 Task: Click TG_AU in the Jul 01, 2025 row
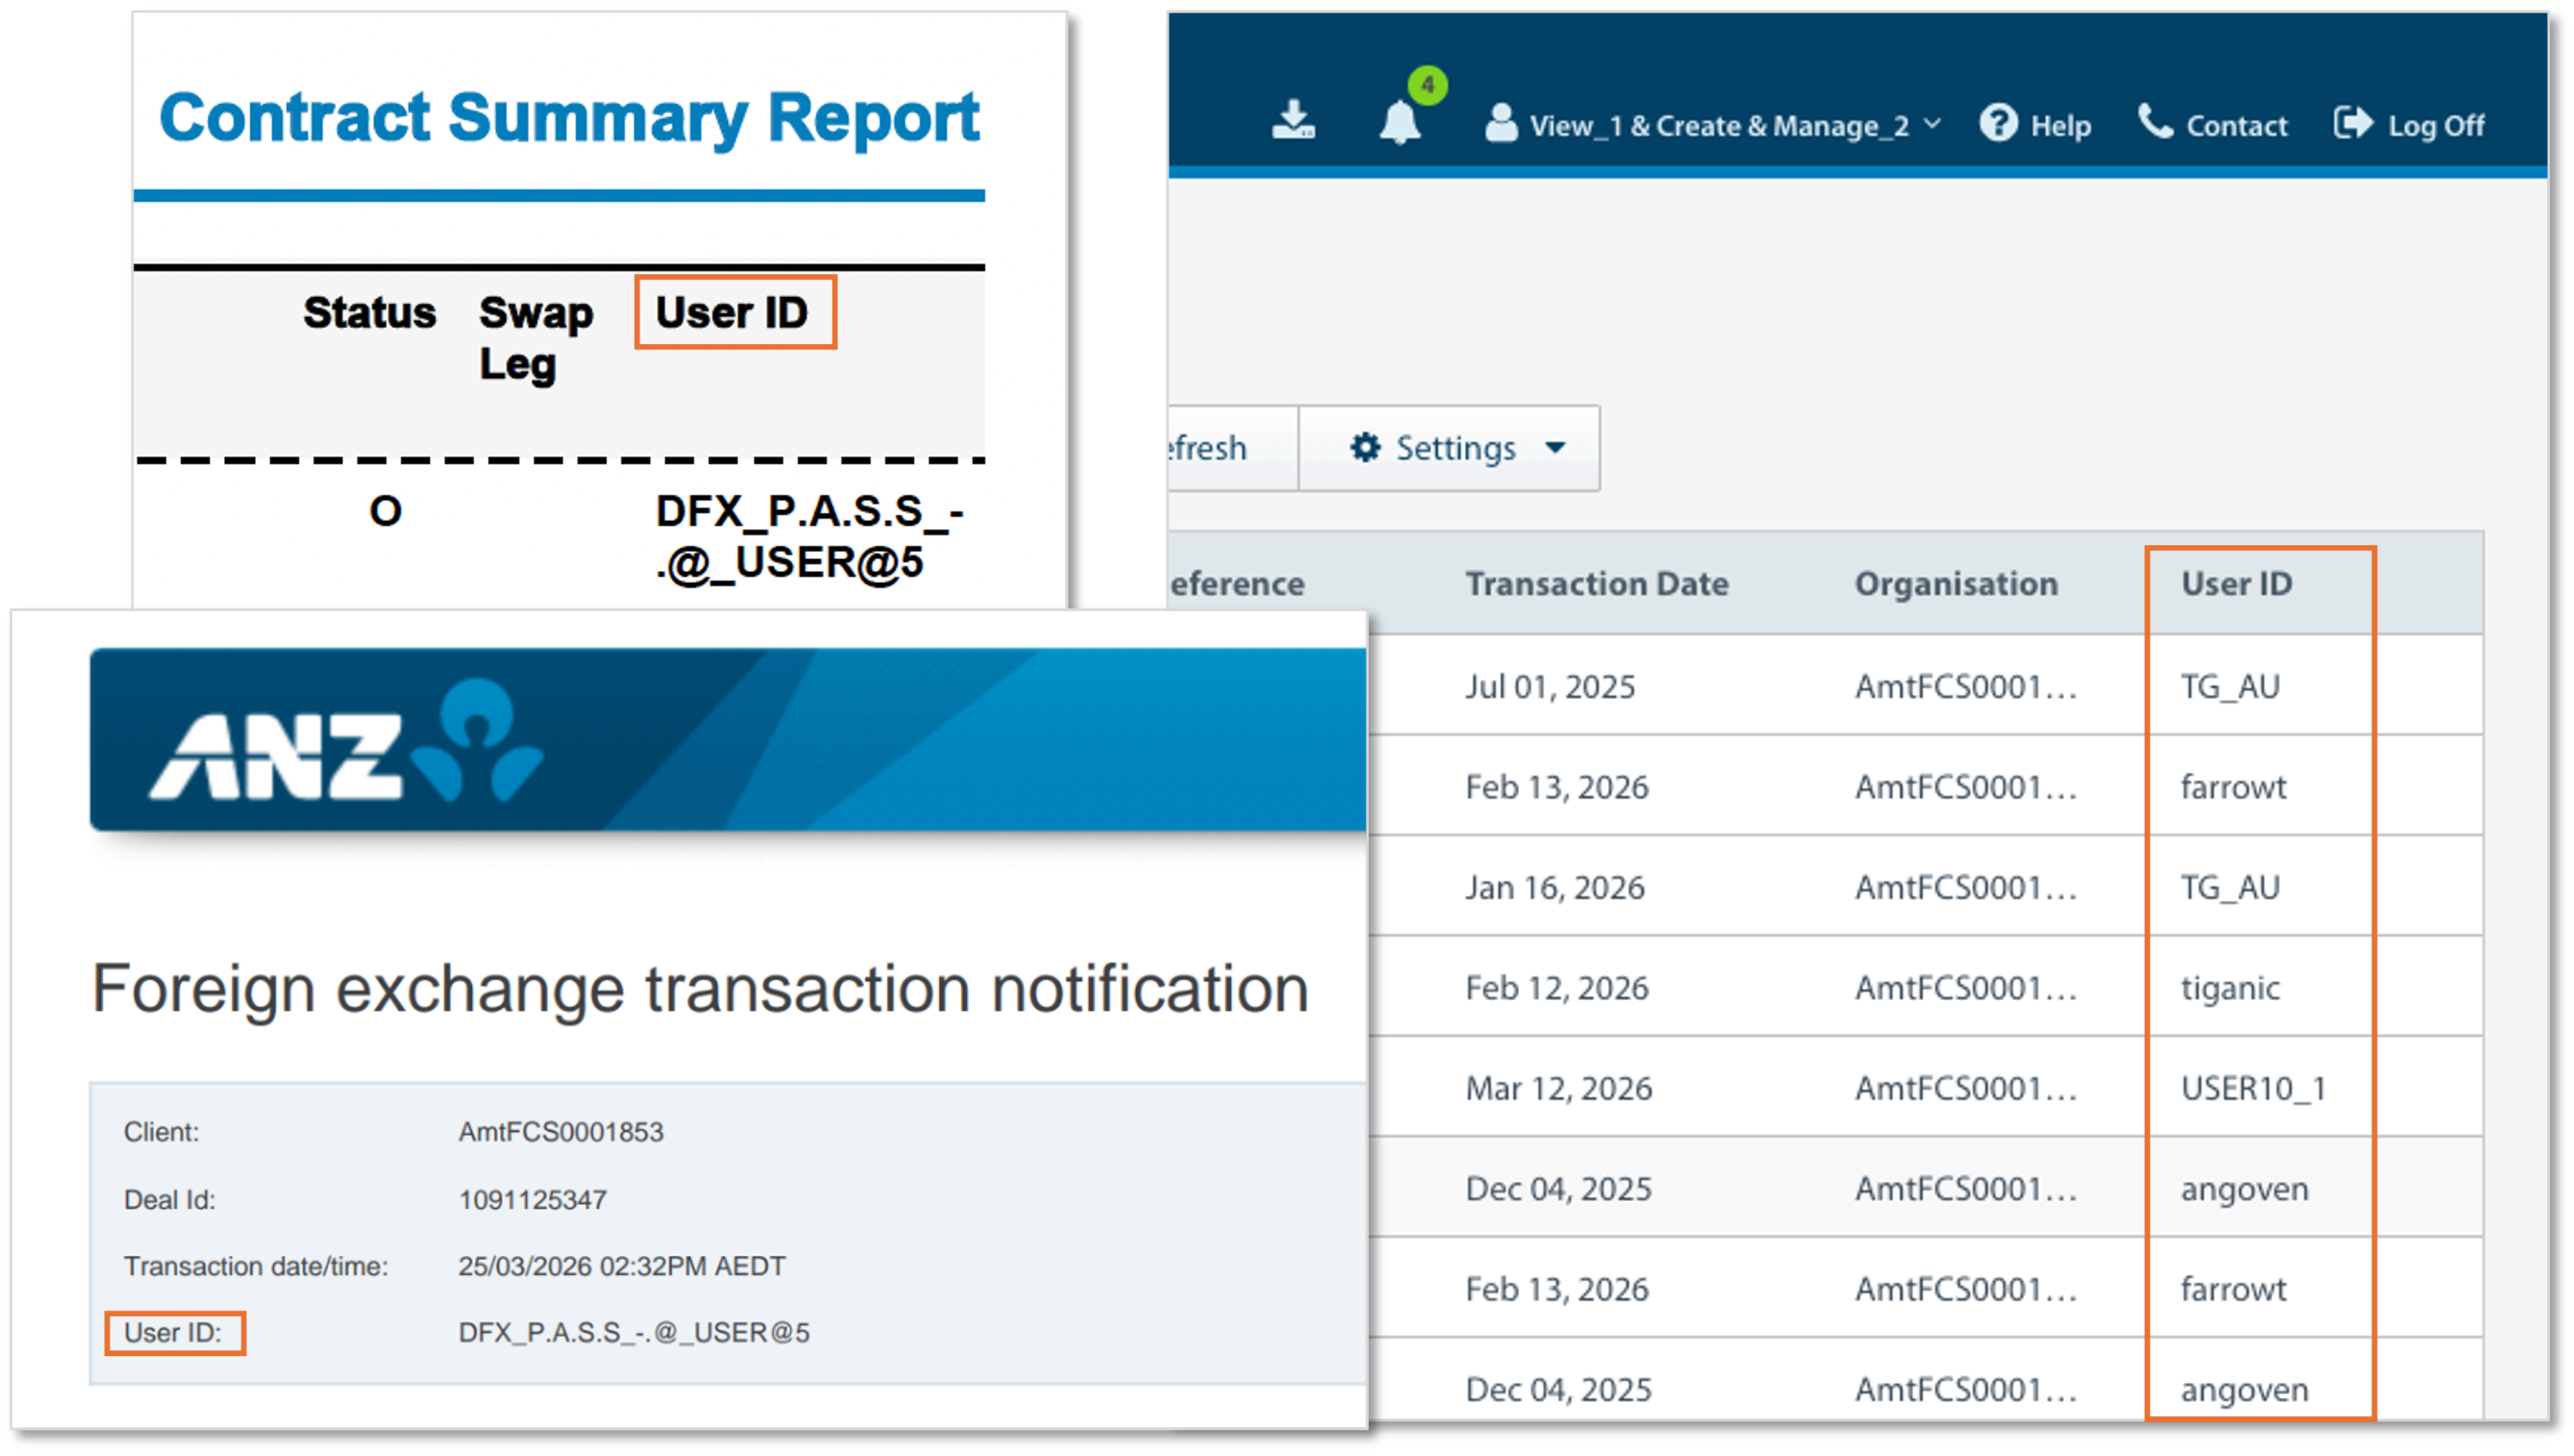coord(2230,687)
